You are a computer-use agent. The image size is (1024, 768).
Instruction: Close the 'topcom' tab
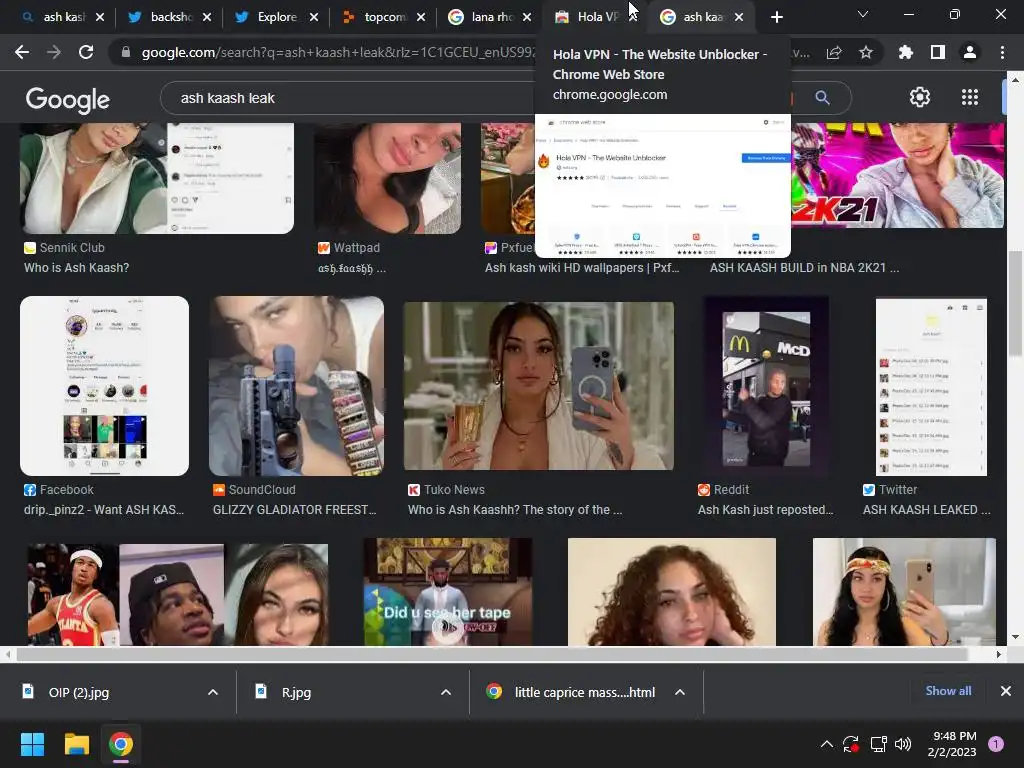coord(421,17)
